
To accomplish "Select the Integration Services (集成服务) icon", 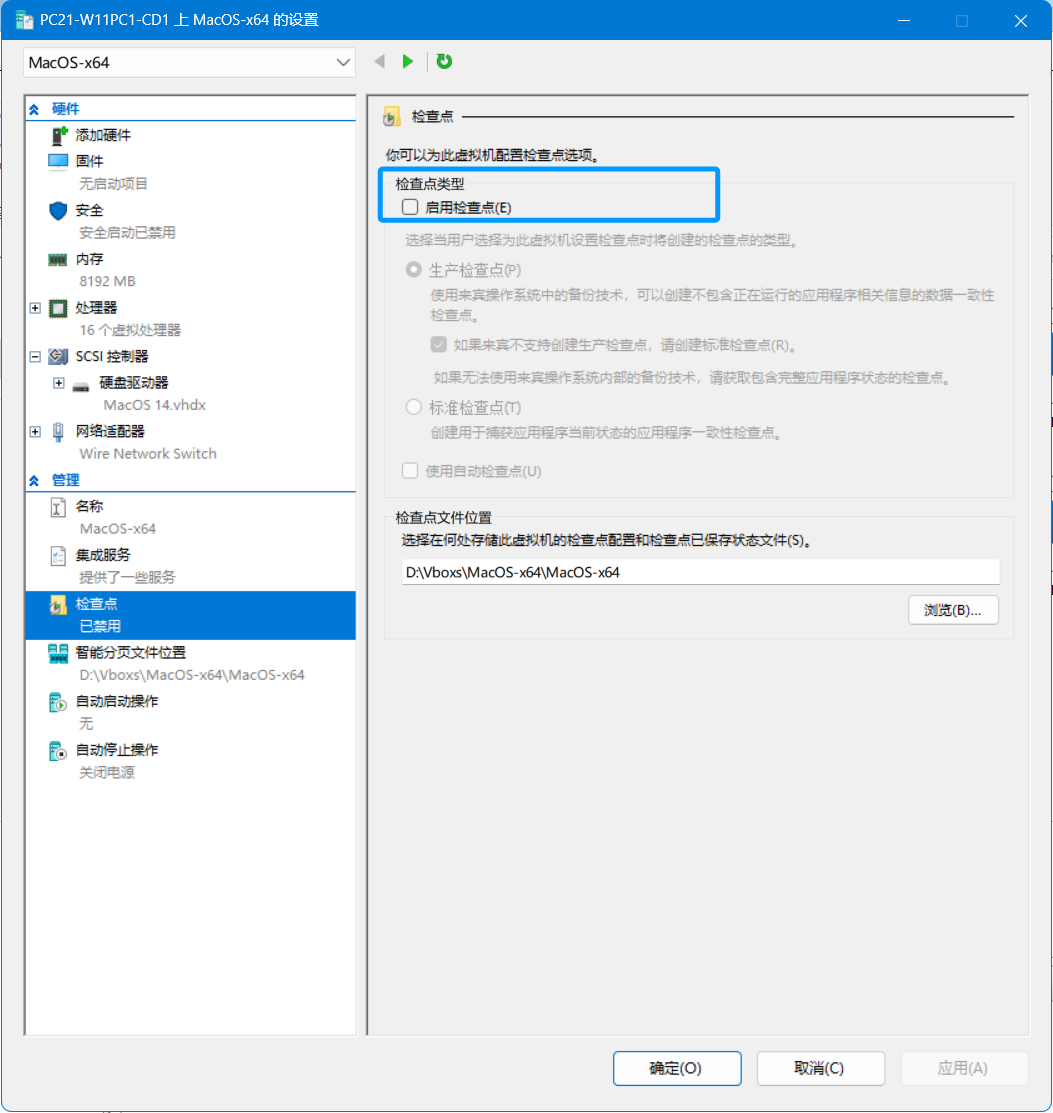I will (x=58, y=556).
